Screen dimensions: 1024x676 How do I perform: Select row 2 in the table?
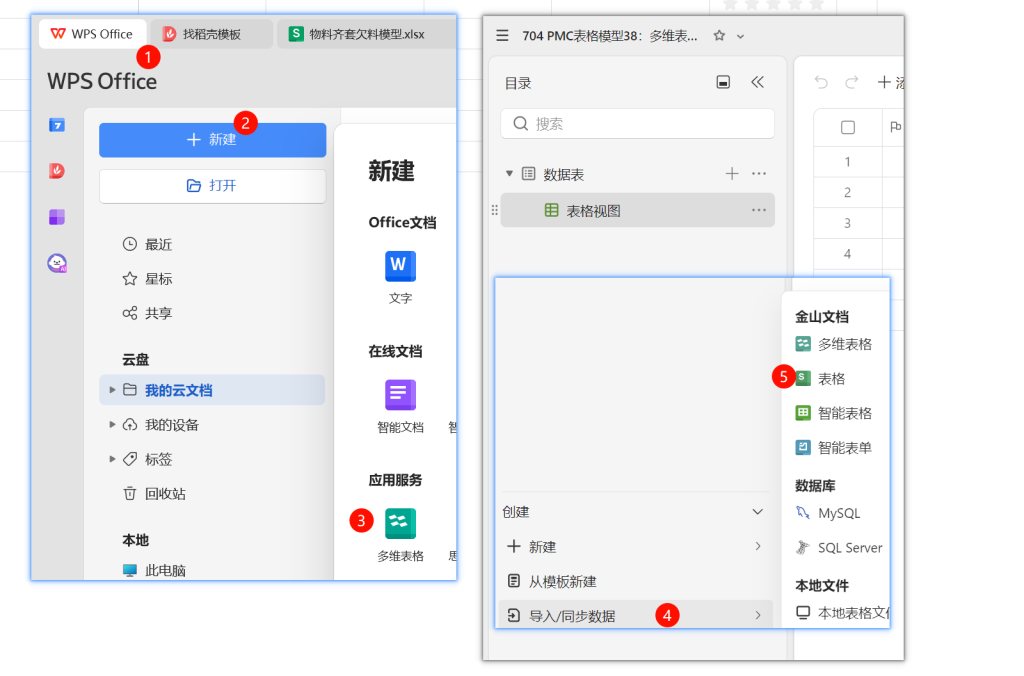(x=847, y=193)
